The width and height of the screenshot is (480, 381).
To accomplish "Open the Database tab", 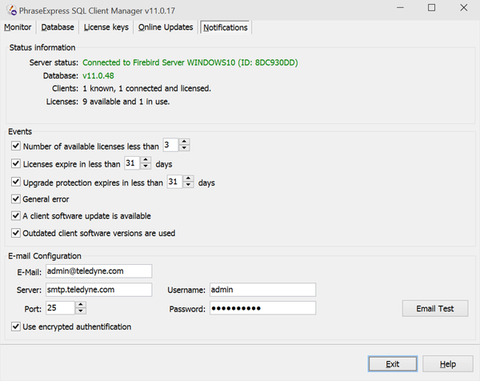I will (x=57, y=27).
